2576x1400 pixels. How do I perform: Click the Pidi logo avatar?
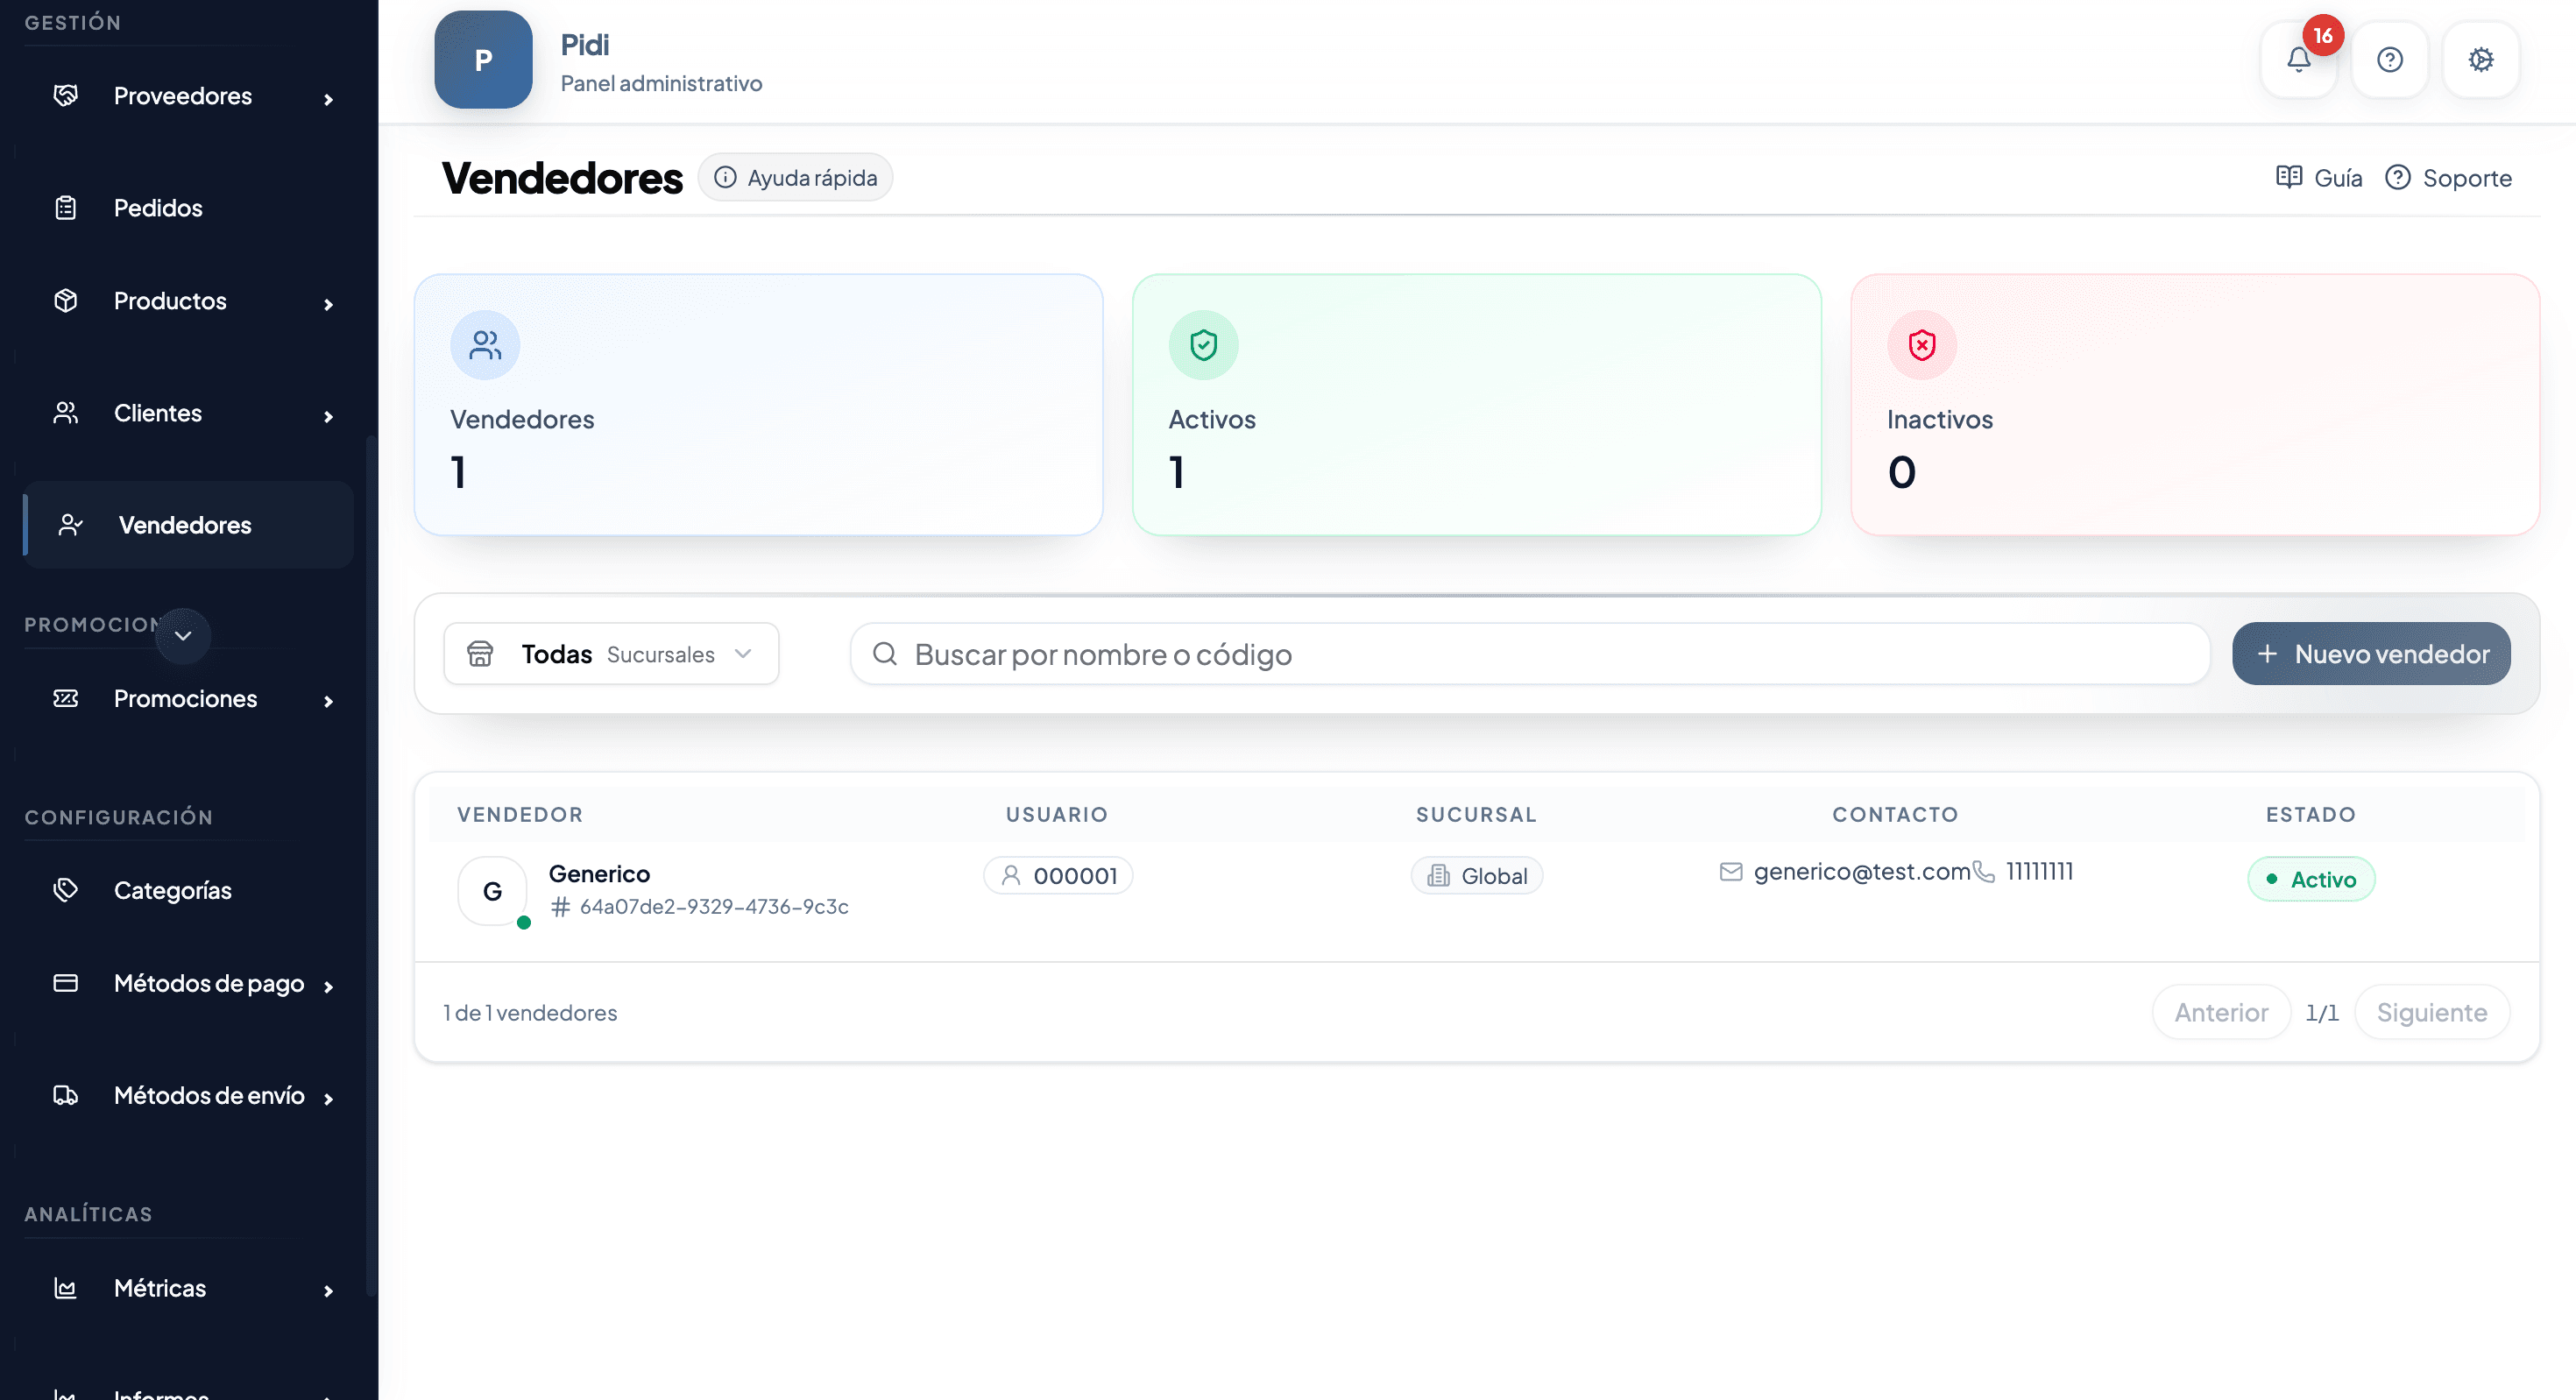click(x=483, y=60)
